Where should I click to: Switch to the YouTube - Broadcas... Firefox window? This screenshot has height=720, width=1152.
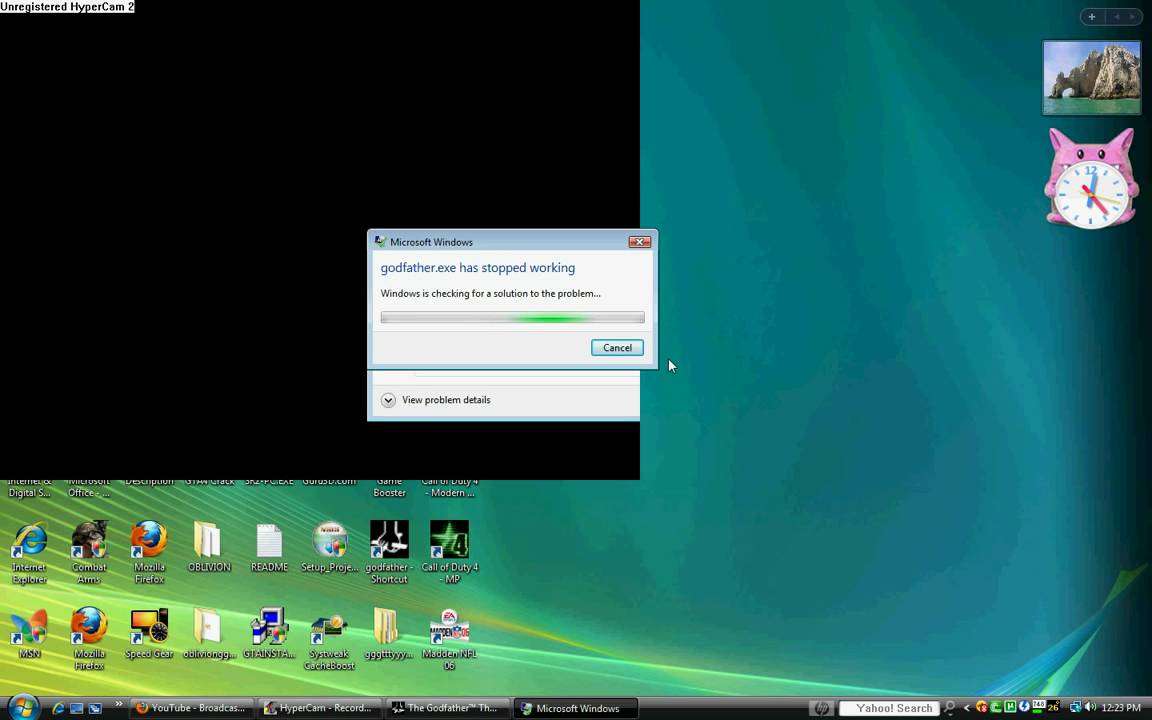pos(192,708)
